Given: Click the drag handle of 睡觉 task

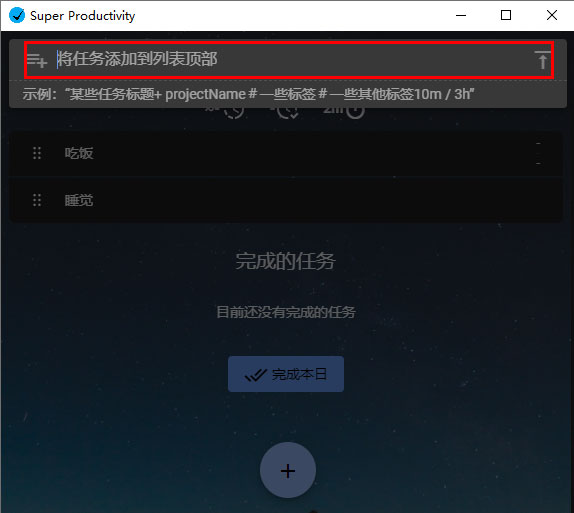Looking at the screenshot, I should tap(37, 200).
